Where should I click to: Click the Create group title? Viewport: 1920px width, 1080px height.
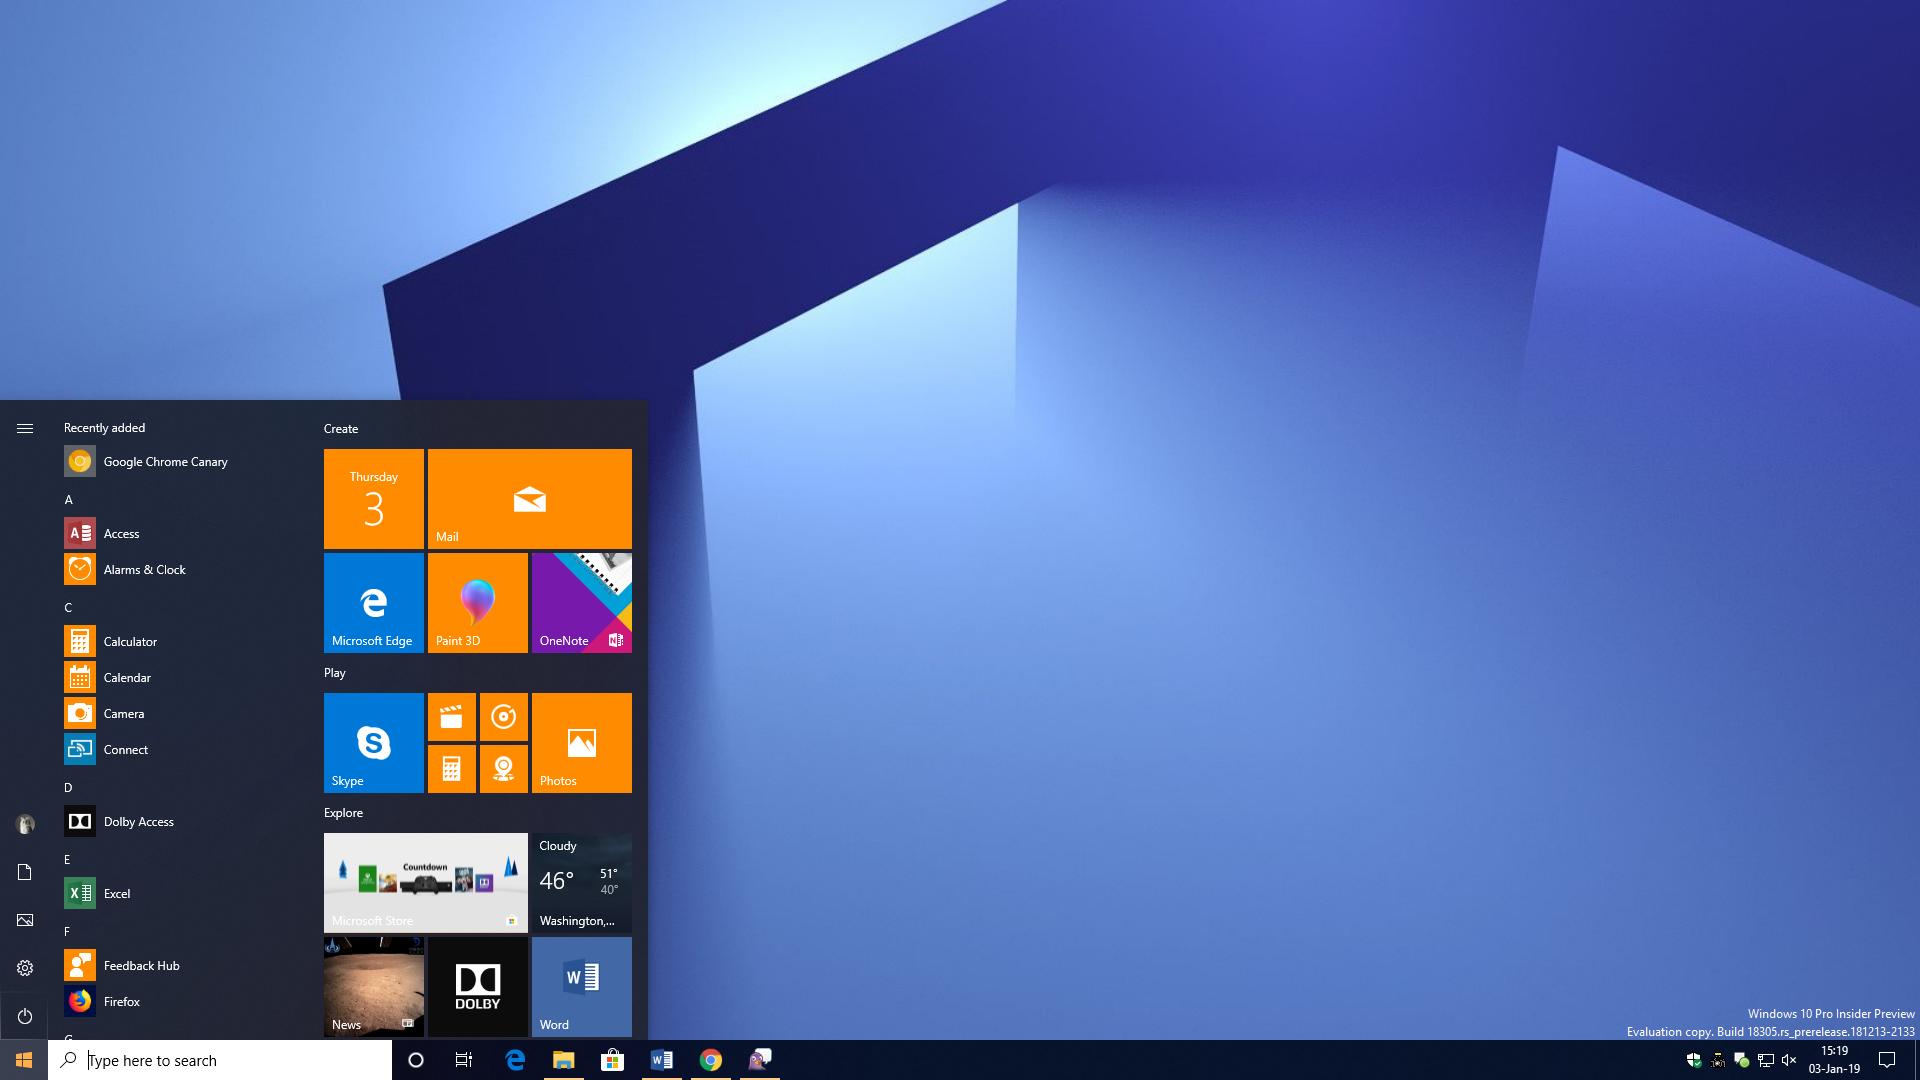coord(341,428)
